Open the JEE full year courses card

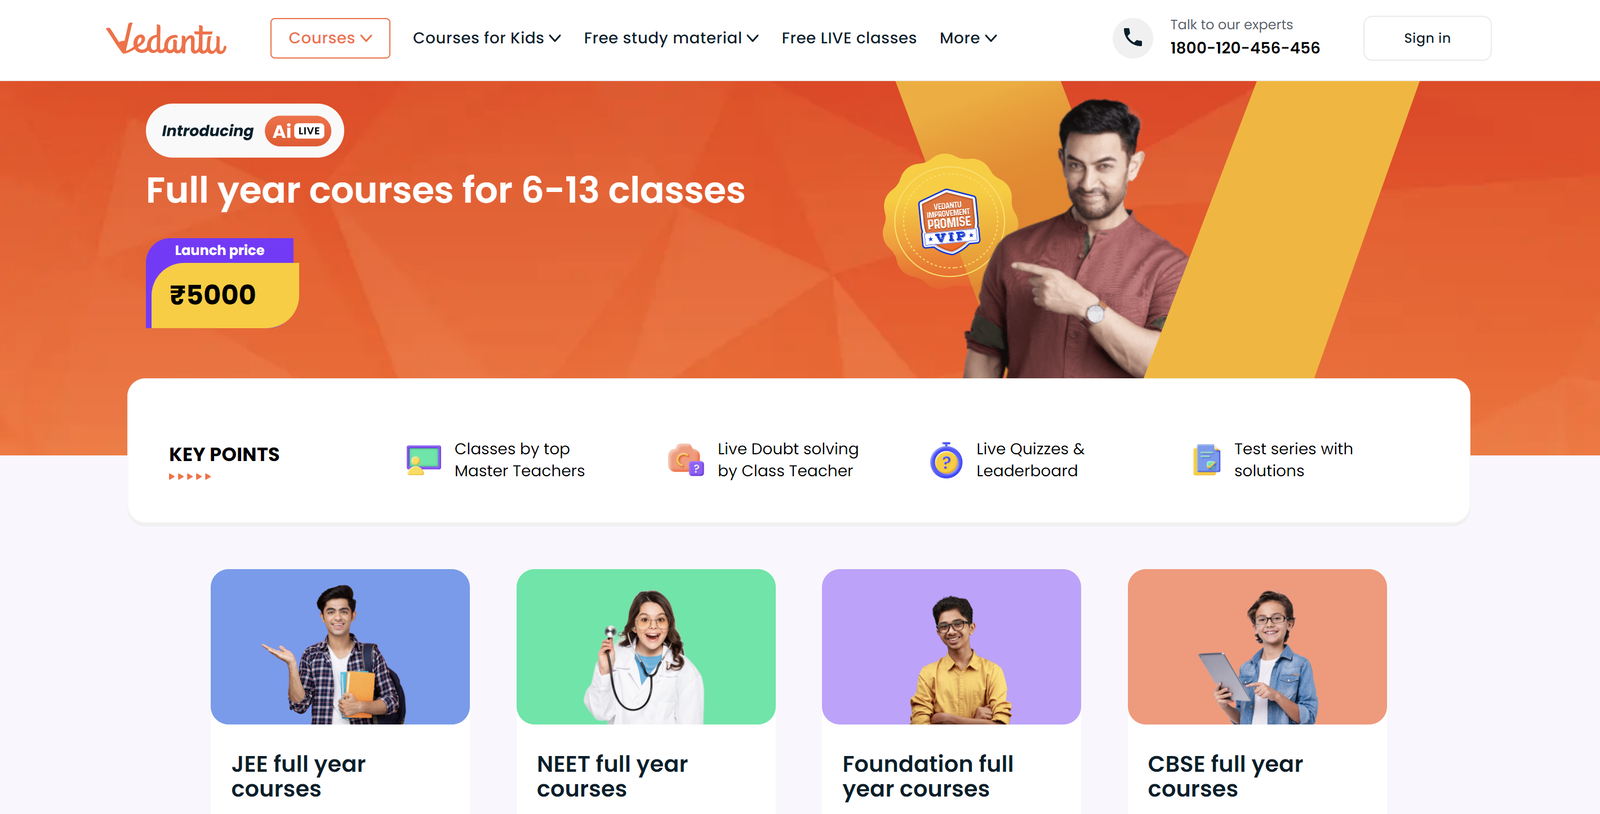[x=340, y=691]
